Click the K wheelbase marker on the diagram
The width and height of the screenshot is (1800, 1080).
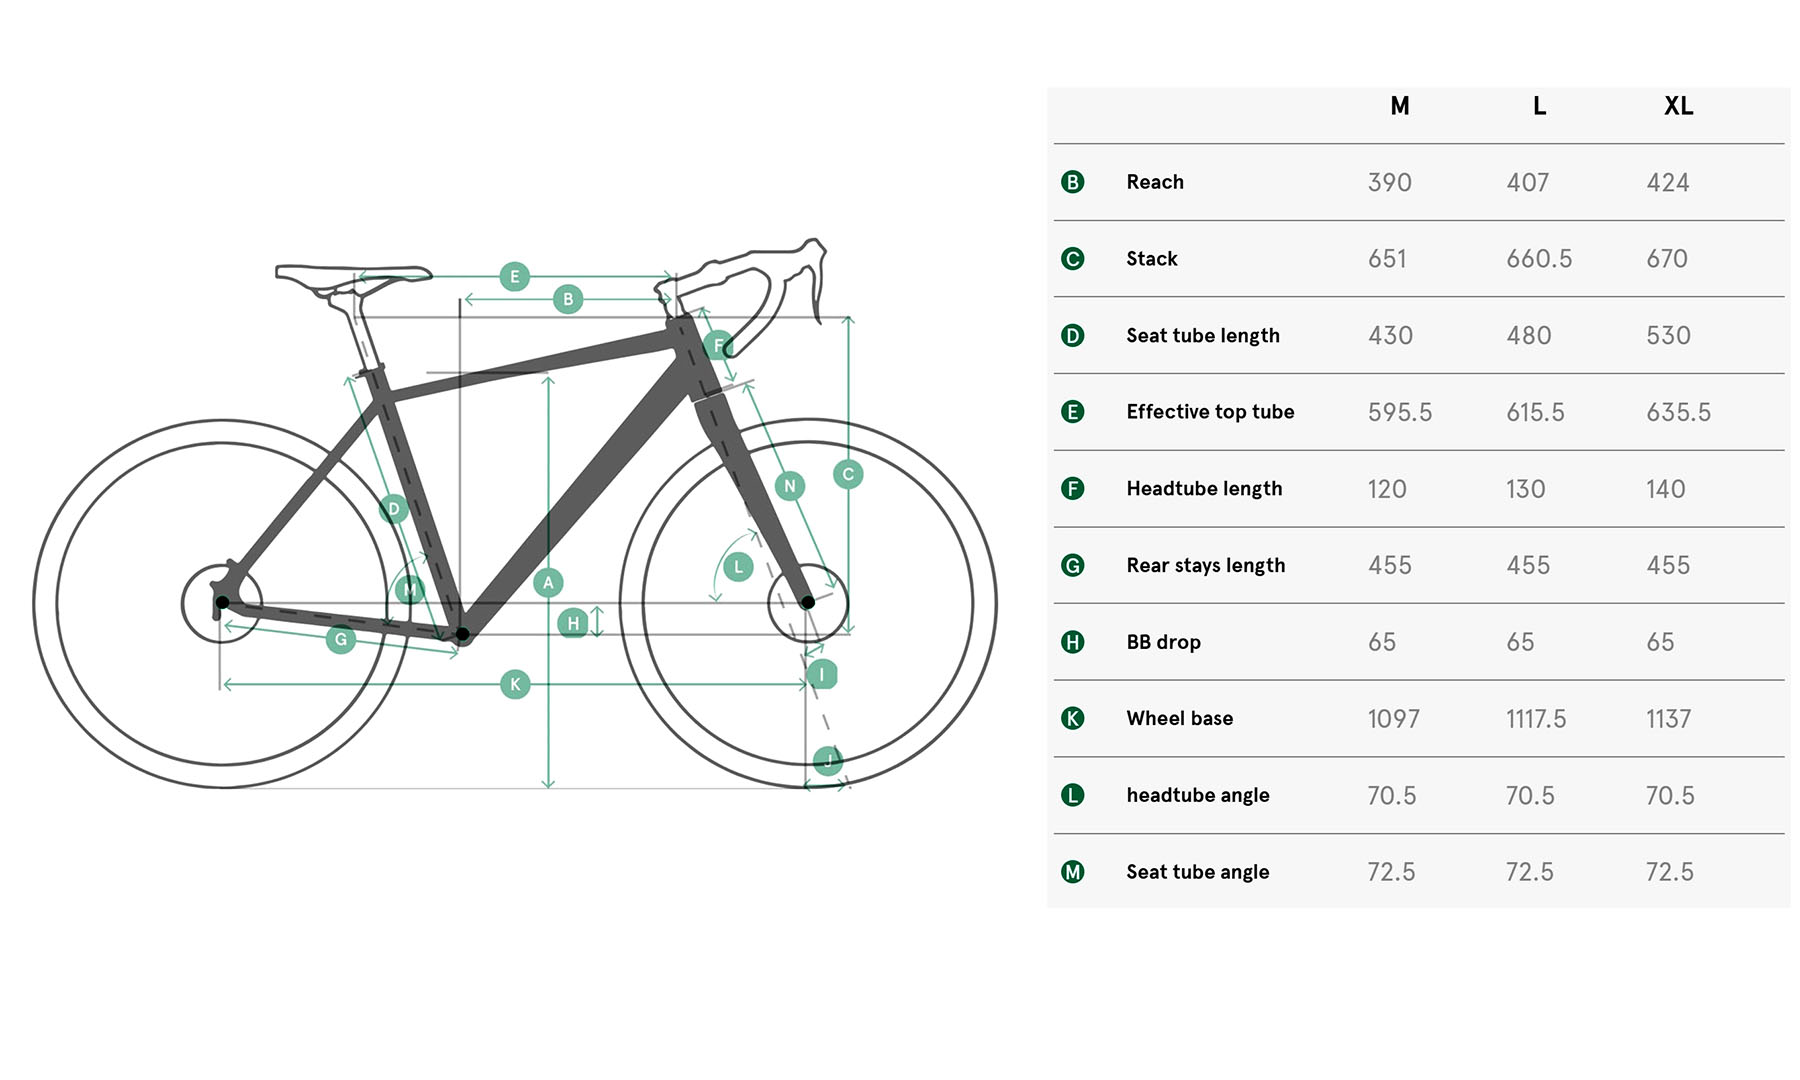pyautogui.click(x=515, y=685)
